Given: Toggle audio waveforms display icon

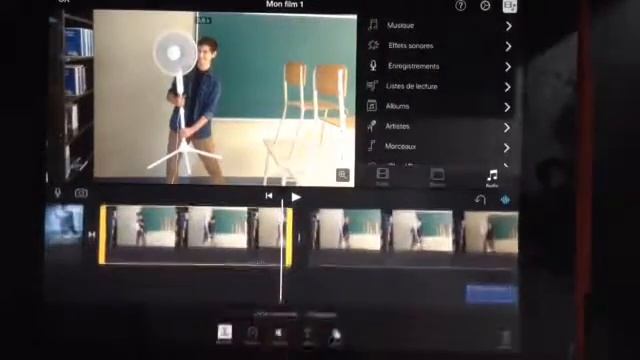Looking at the screenshot, I should 505,200.
